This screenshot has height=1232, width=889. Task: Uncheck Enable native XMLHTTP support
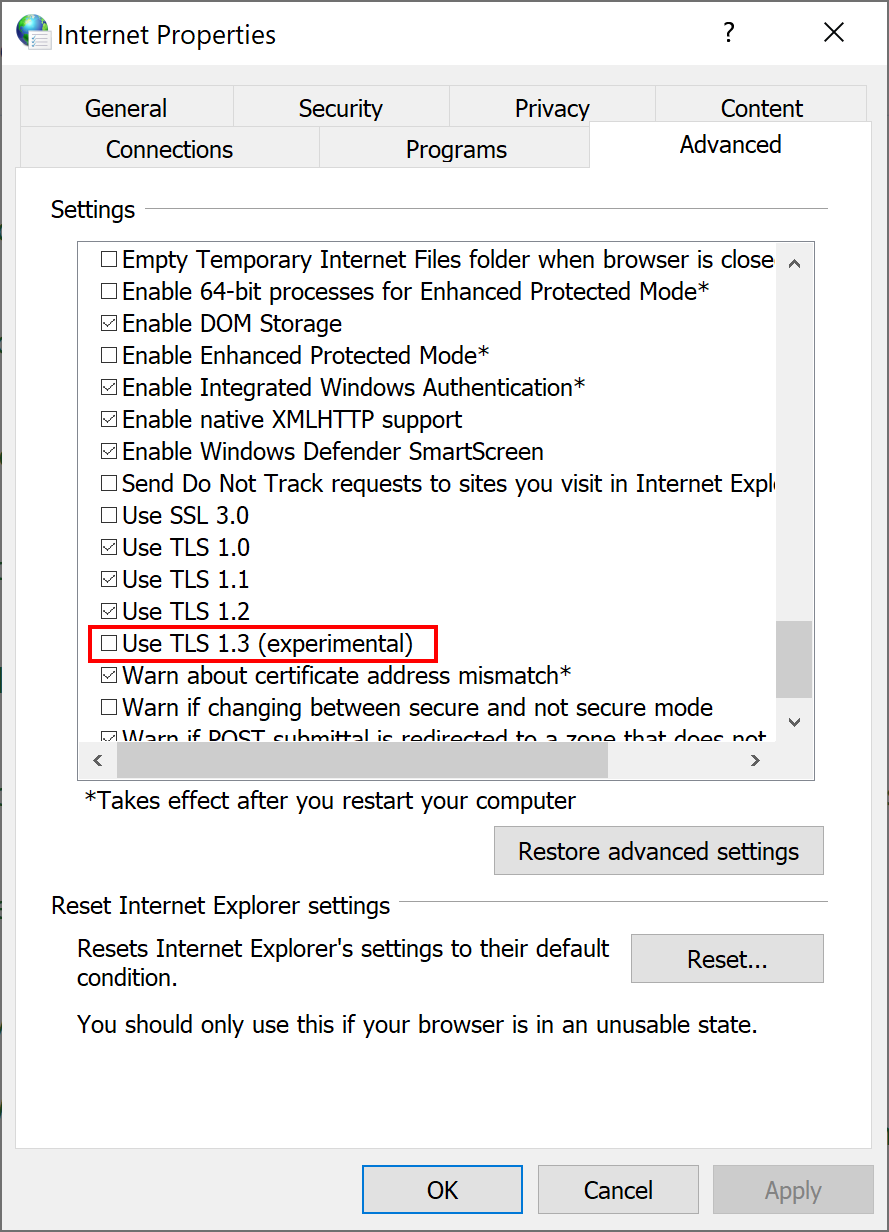[108, 419]
